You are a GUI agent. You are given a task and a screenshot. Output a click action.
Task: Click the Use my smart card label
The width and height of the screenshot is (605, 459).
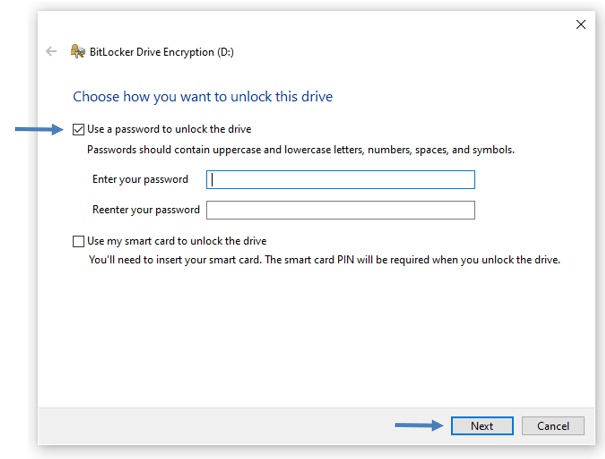(x=177, y=241)
